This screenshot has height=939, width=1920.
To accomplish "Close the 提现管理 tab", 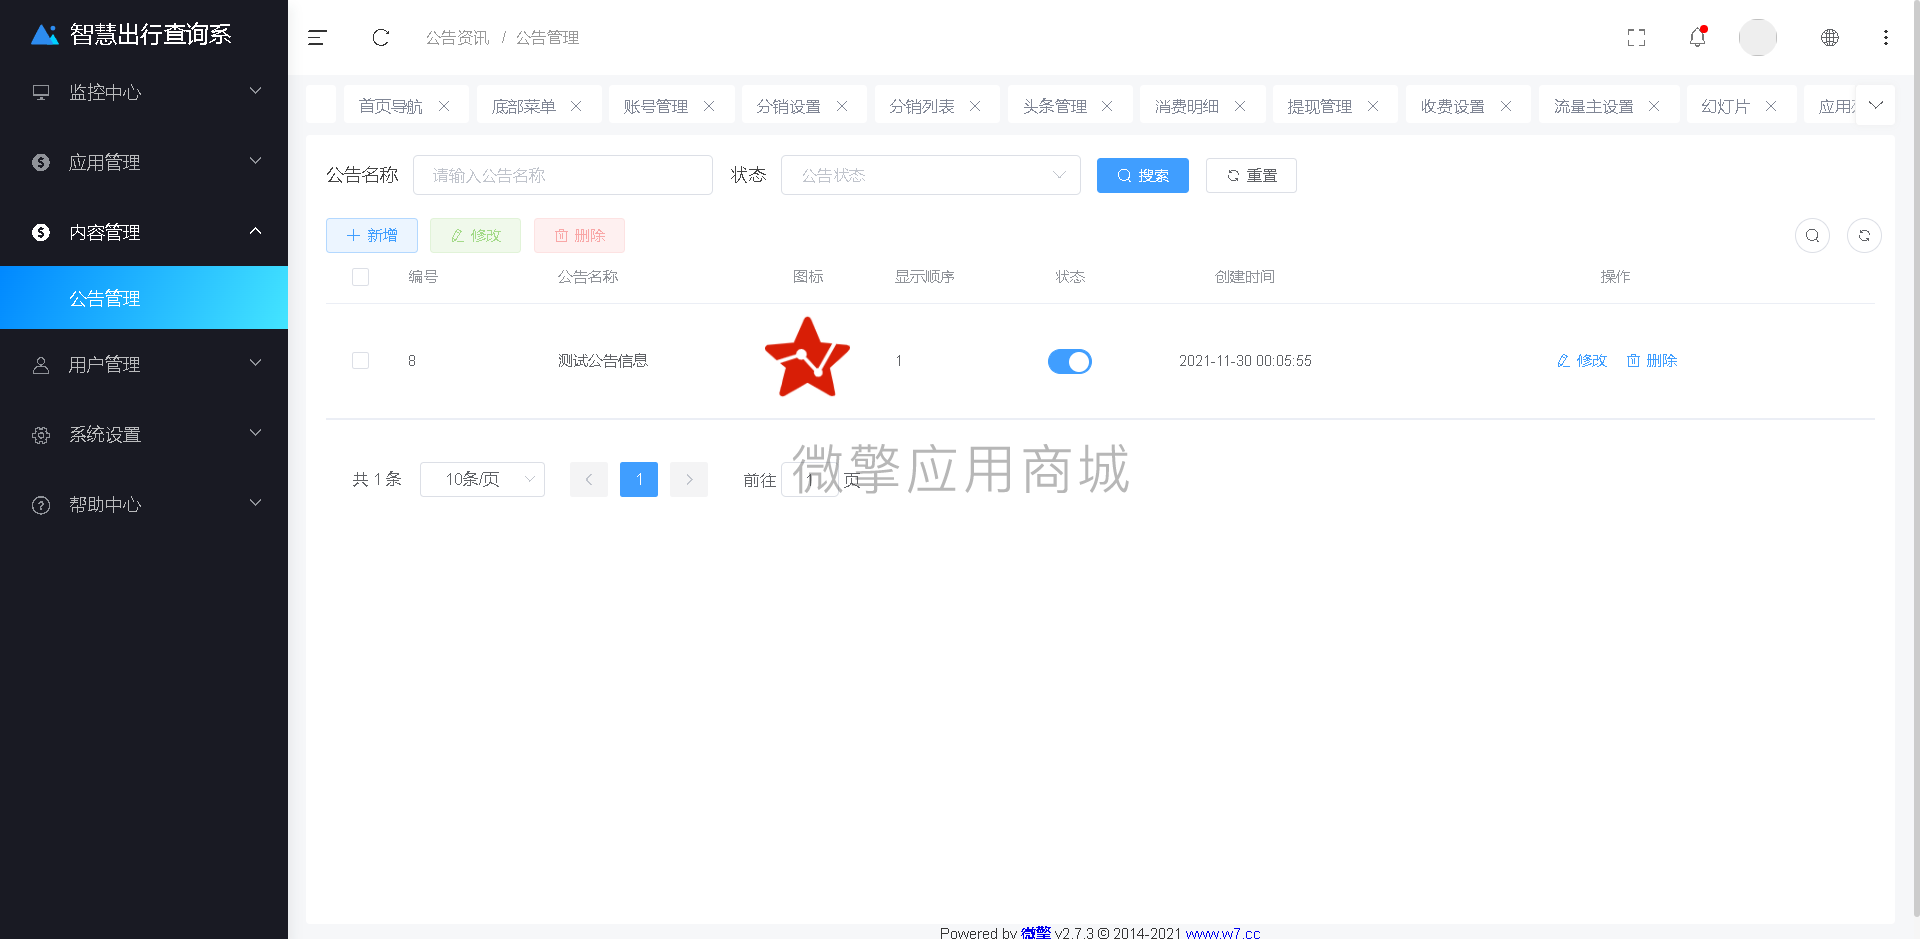I will point(1373,106).
